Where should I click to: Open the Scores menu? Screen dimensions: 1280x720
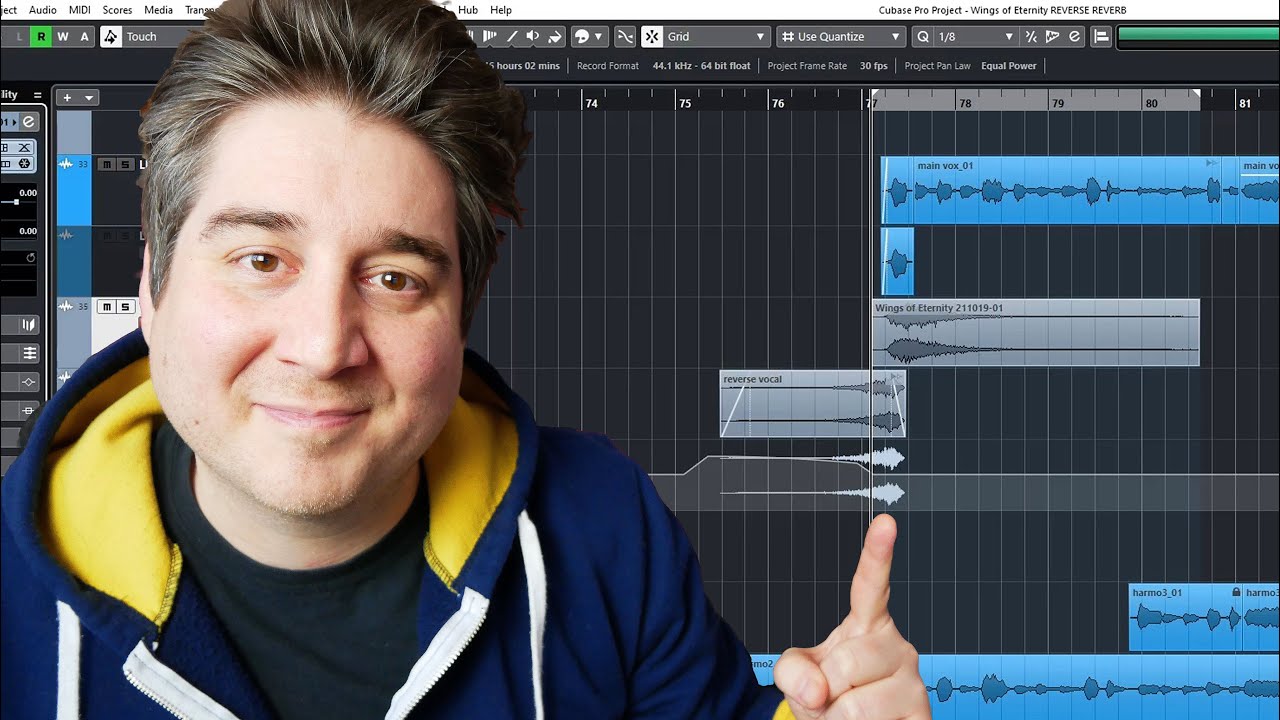(117, 9)
